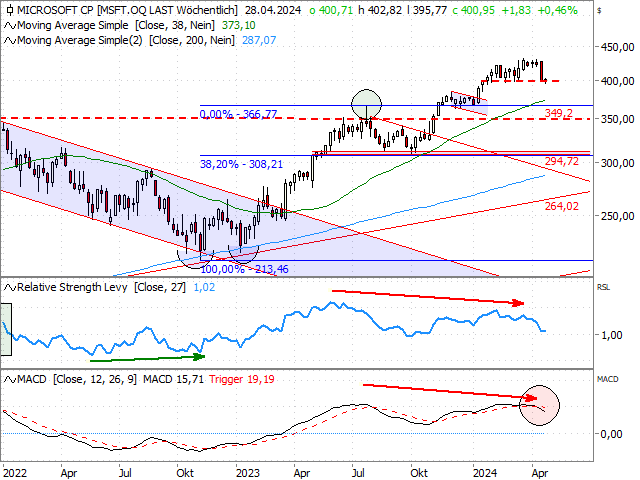The height and width of the screenshot is (480, 640).
Task: Click the 400,00 price axis label
Action: (x=618, y=81)
